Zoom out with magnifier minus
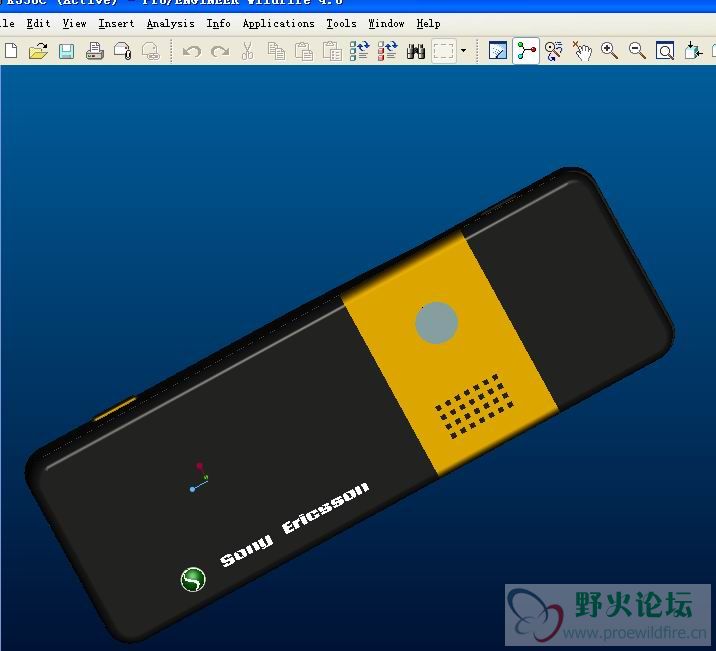Image resolution: width=716 pixels, height=651 pixels. pos(637,51)
